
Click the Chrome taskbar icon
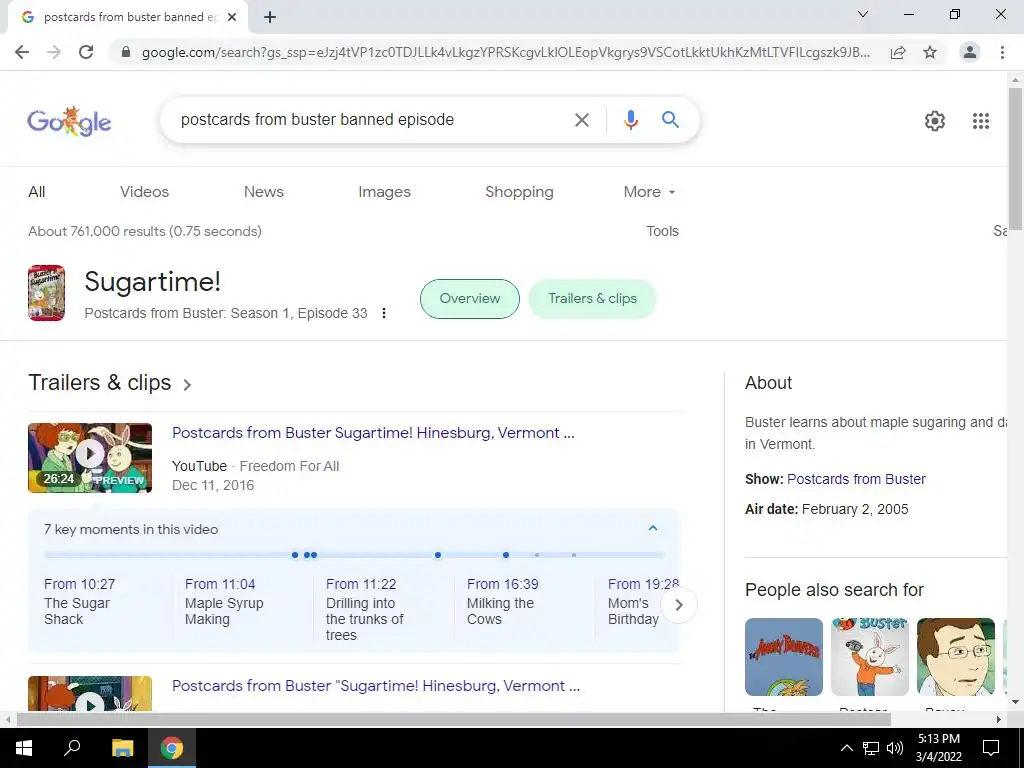pyautogui.click(x=172, y=748)
